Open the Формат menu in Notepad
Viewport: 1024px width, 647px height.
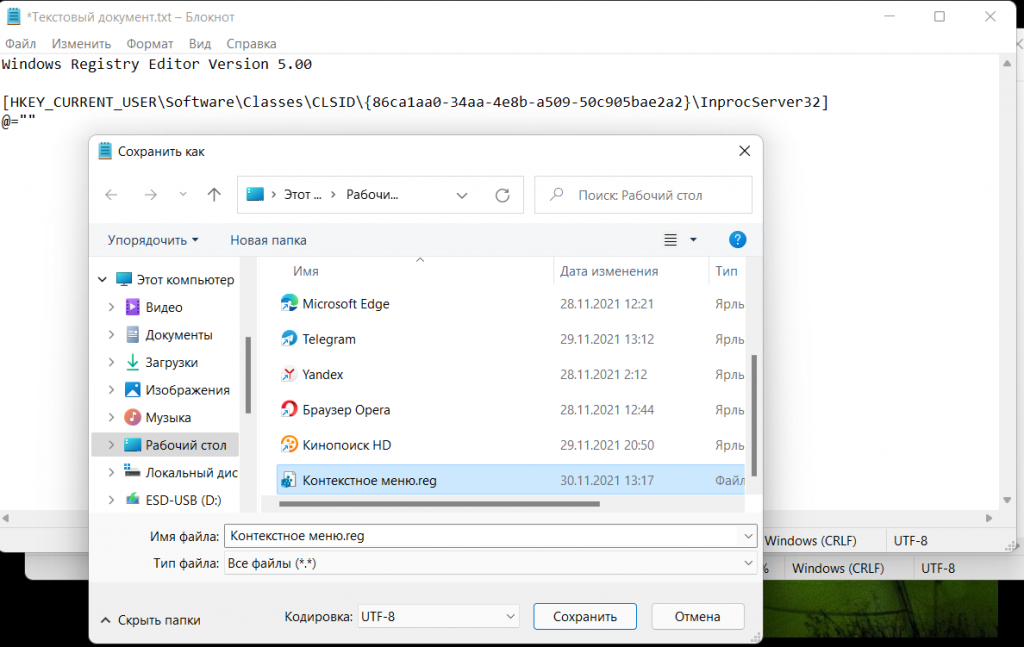pos(150,44)
